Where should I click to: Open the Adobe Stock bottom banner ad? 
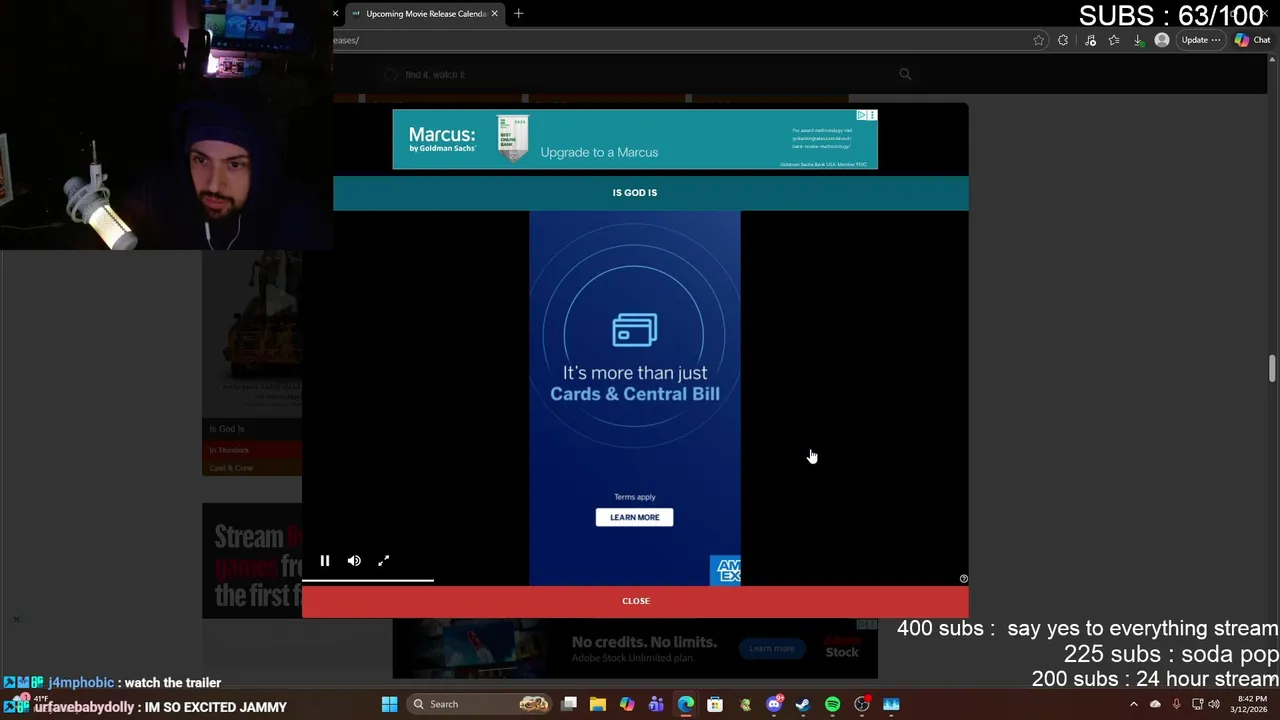click(x=635, y=649)
